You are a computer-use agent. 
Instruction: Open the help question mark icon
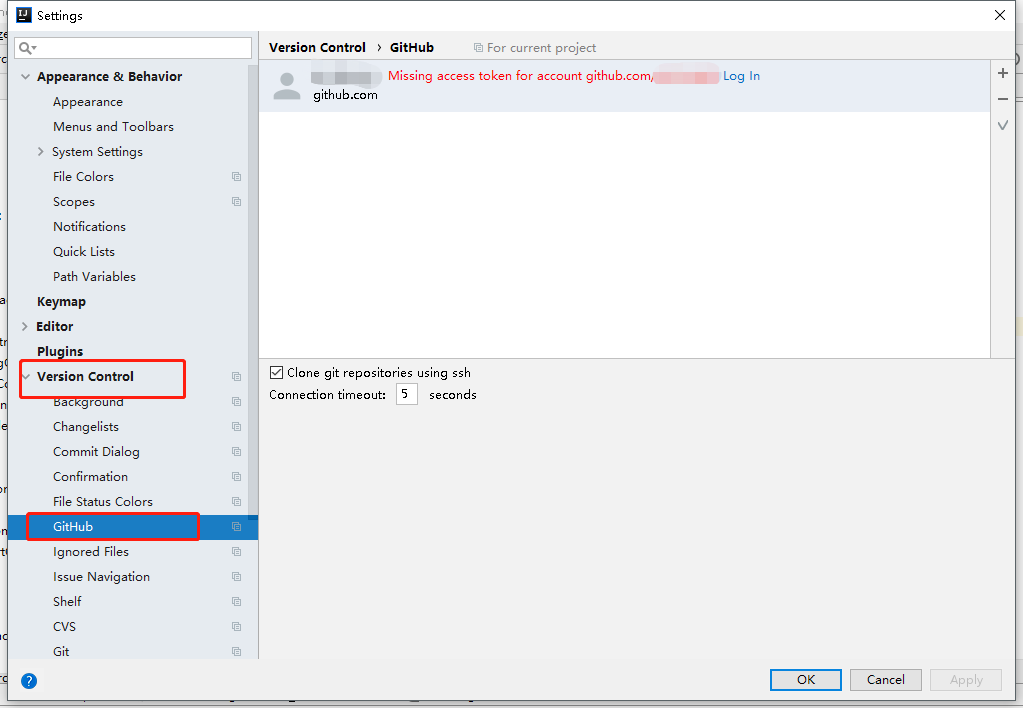pos(29,681)
